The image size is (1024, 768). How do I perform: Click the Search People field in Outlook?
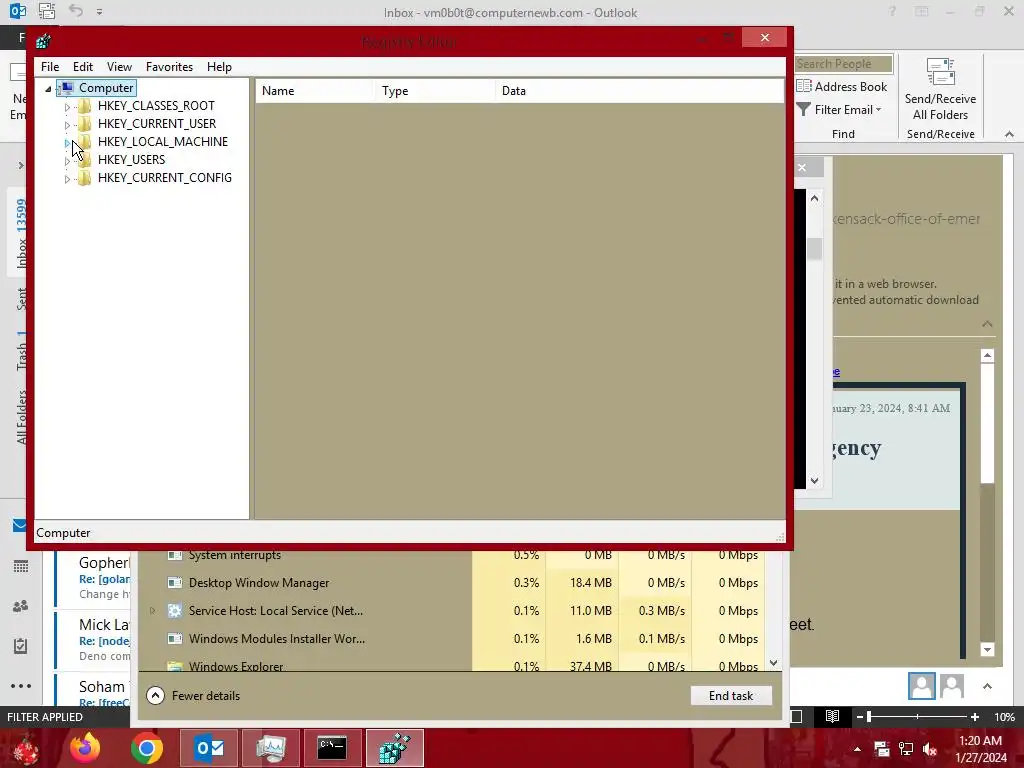coord(844,64)
